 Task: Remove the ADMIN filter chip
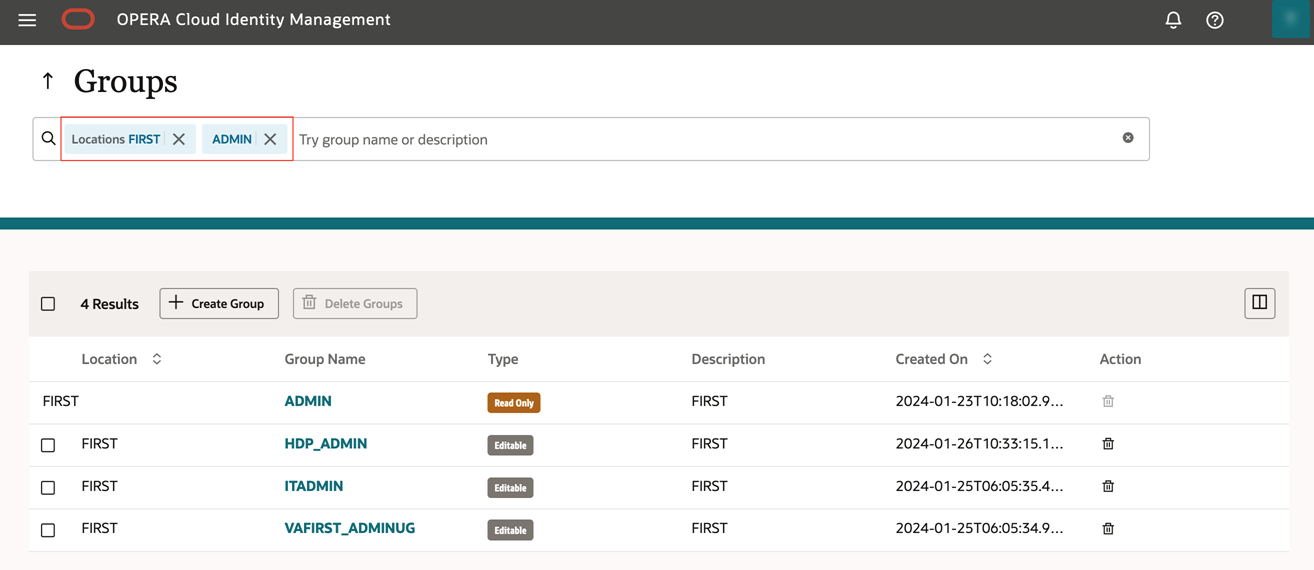click(270, 139)
